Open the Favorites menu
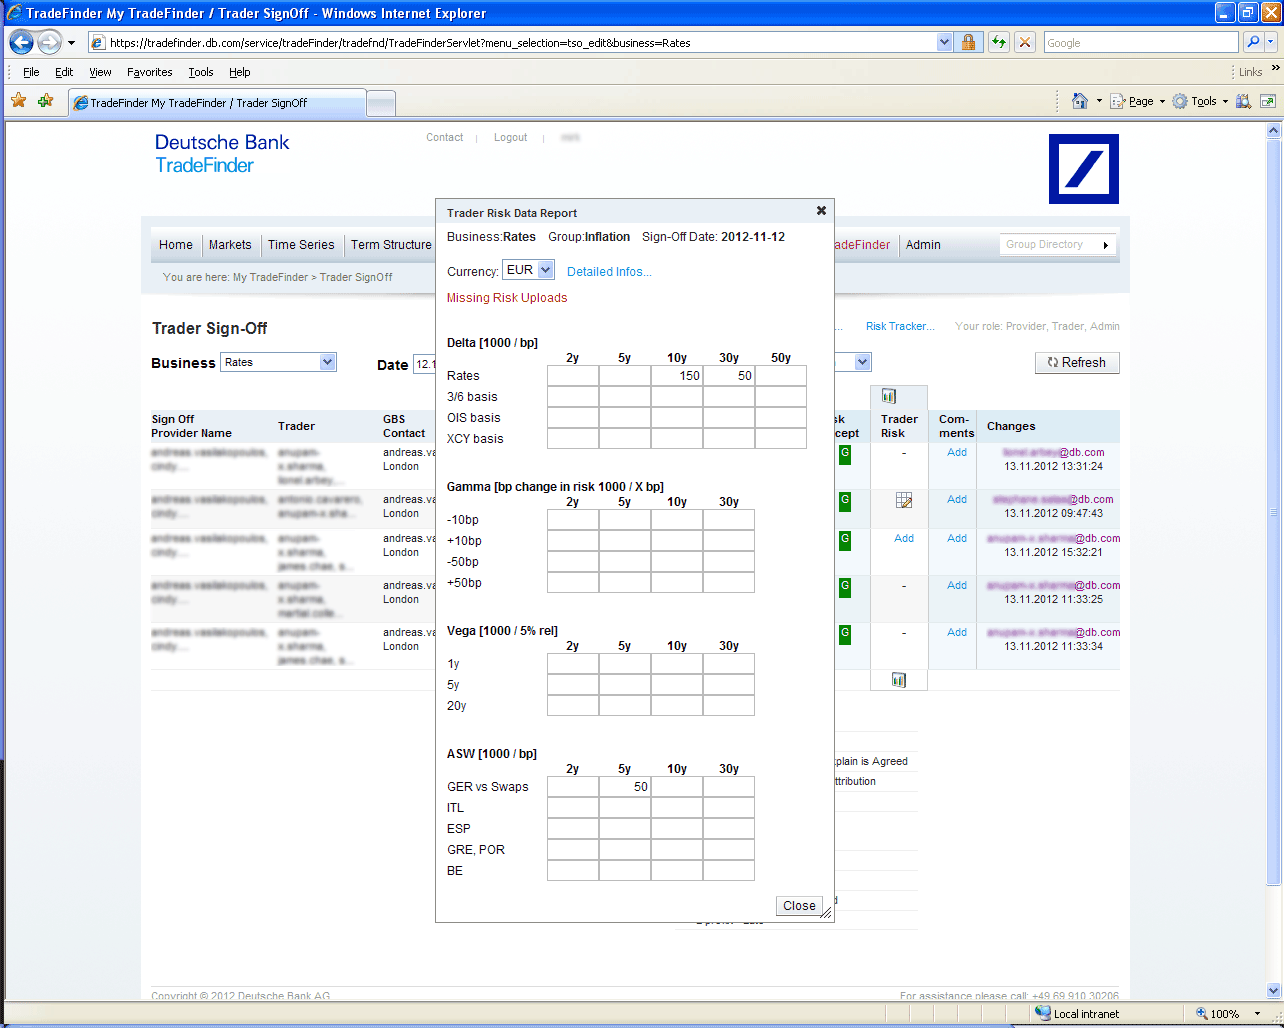The image size is (1284, 1028). 149,72
